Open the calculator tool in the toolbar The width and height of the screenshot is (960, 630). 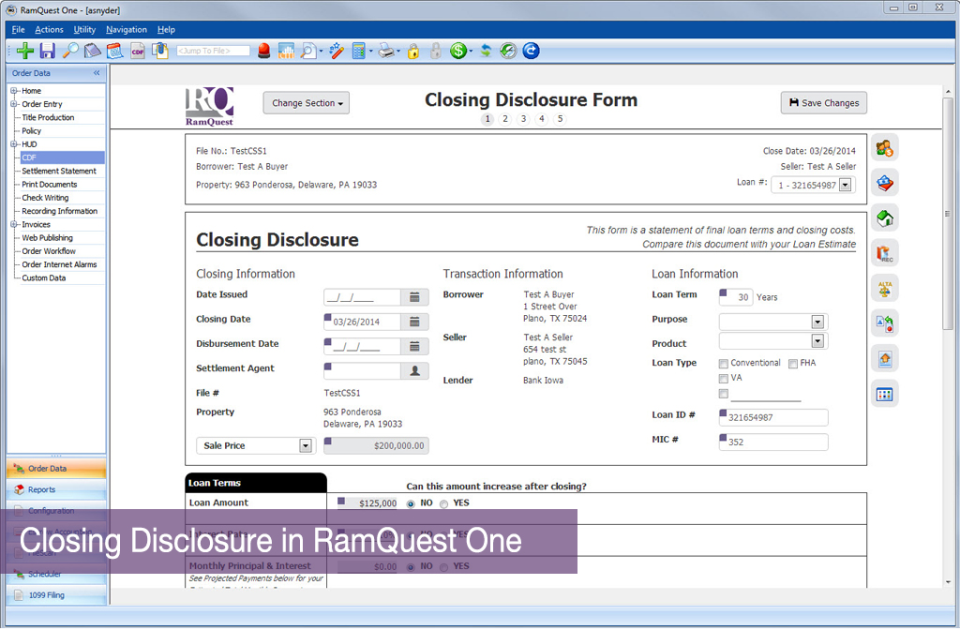pos(360,51)
